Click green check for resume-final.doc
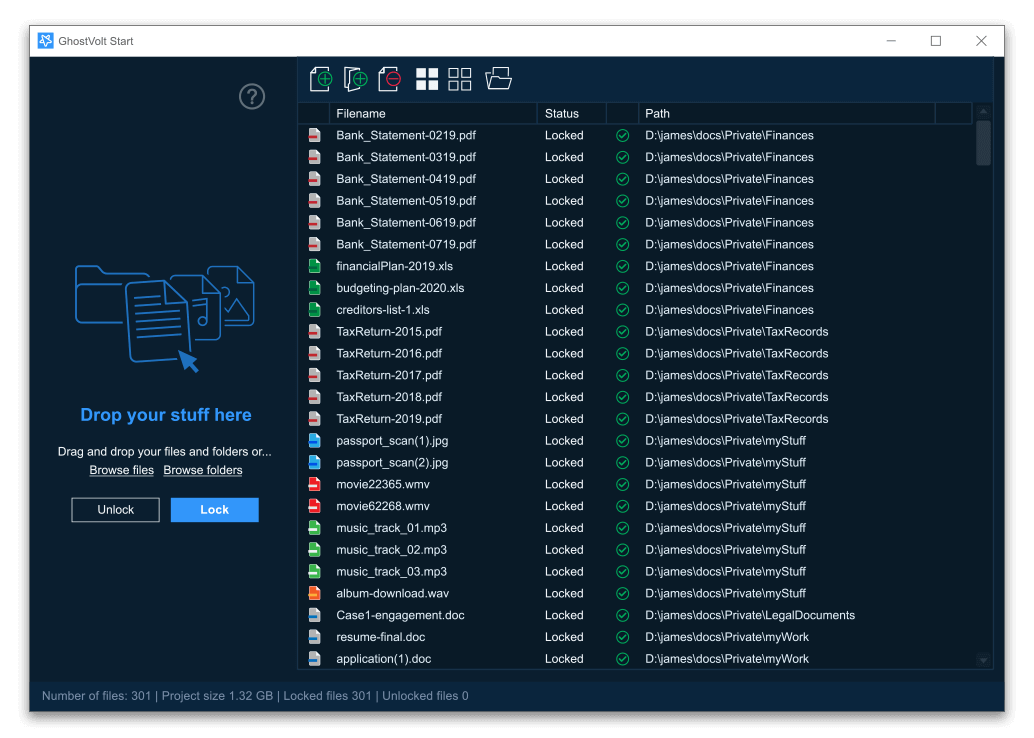The width and height of the screenshot is (1034, 738). (x=623, y=637)
